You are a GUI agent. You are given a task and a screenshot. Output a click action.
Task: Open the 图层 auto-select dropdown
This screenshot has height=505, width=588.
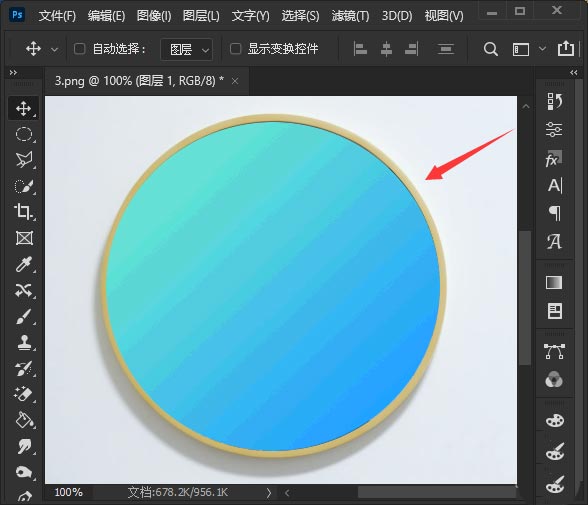click(187, 49)
